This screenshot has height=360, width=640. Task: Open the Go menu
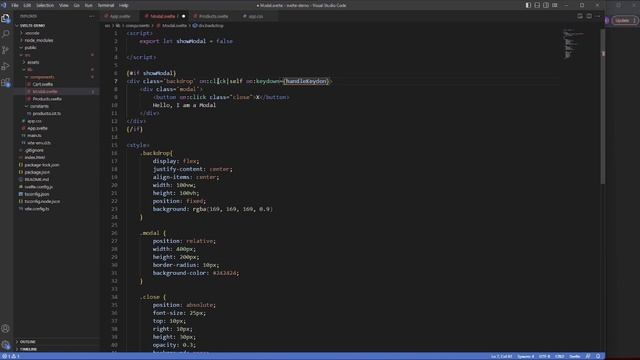pos(76,5)
